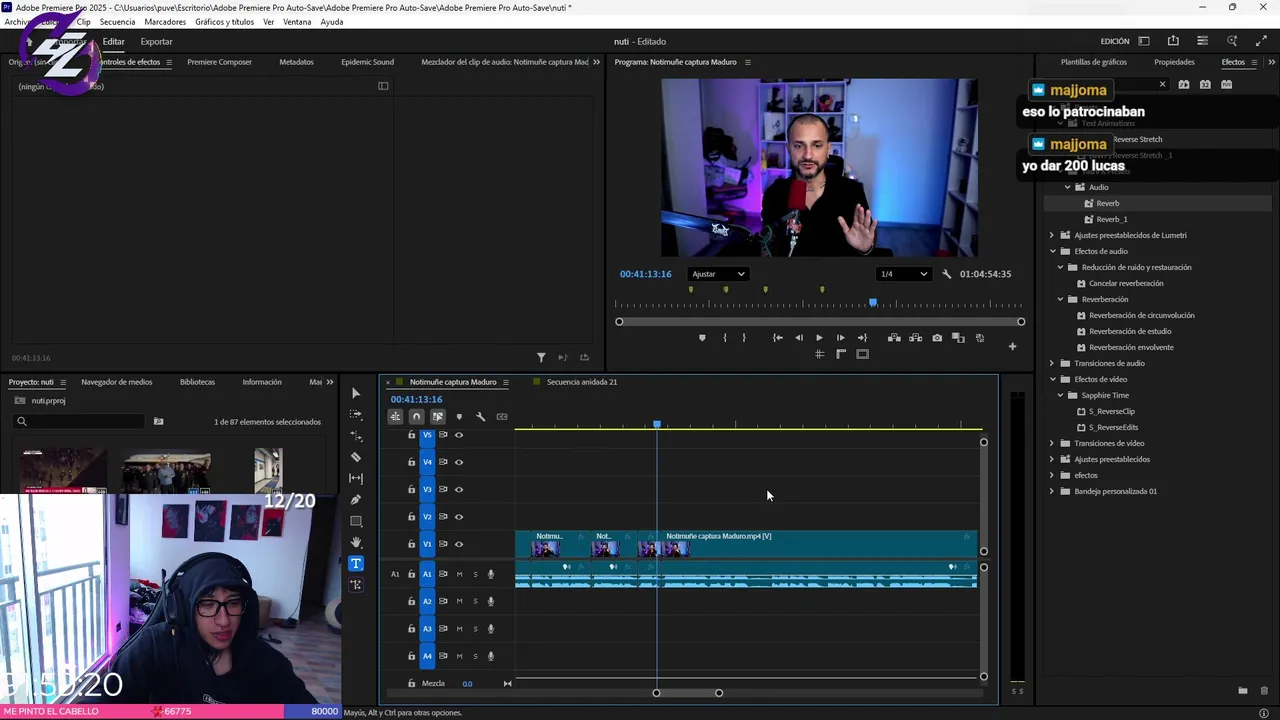Image resolution: width=1280 pixels, height=720 pixels.
Task: Add a marker in the timeline header
Action: 459,417
